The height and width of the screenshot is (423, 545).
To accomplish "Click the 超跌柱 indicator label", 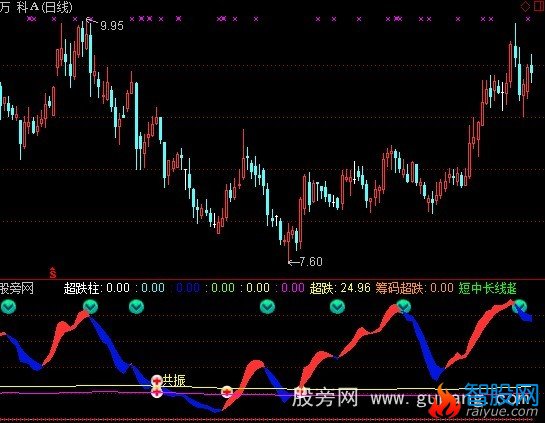I will click(x=82, y=288).
